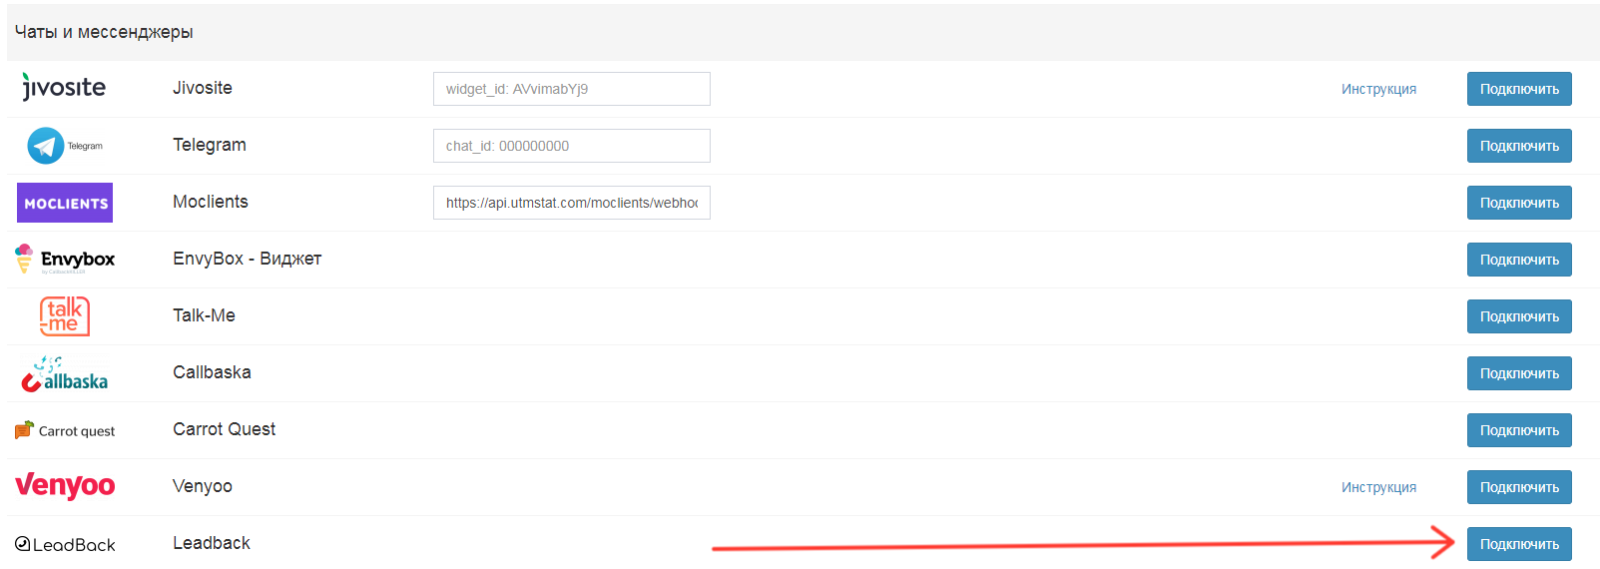The width and height of the screenshot is (1600, 569).
Task: Click the Telegram paper-plane logo
Action: click(46, 146)
